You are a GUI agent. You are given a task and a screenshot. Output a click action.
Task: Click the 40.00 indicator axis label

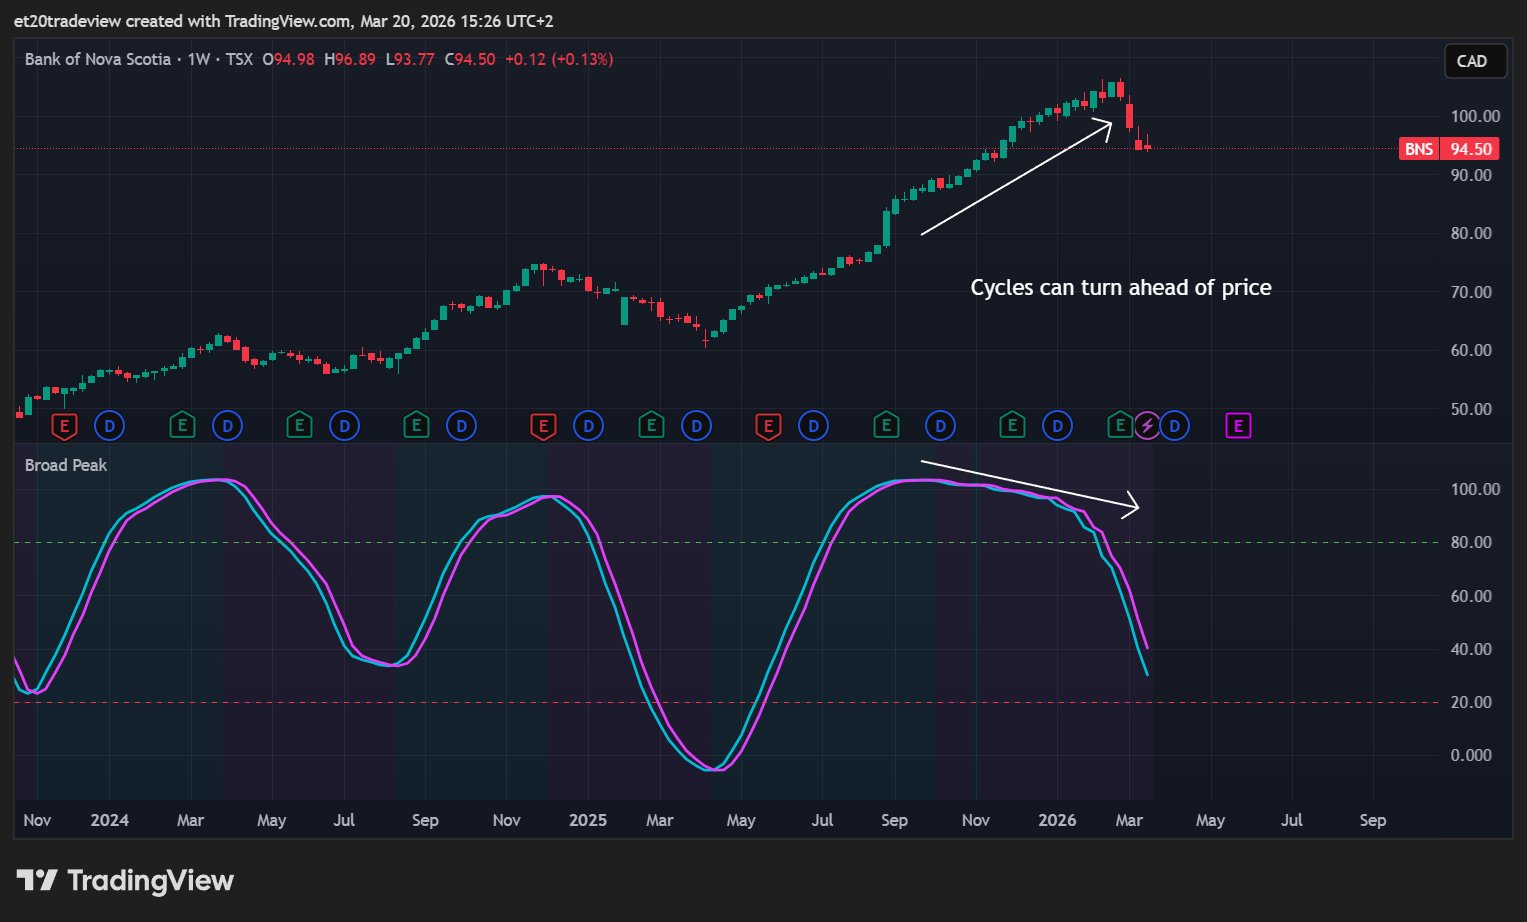(x=1471, y=649)
